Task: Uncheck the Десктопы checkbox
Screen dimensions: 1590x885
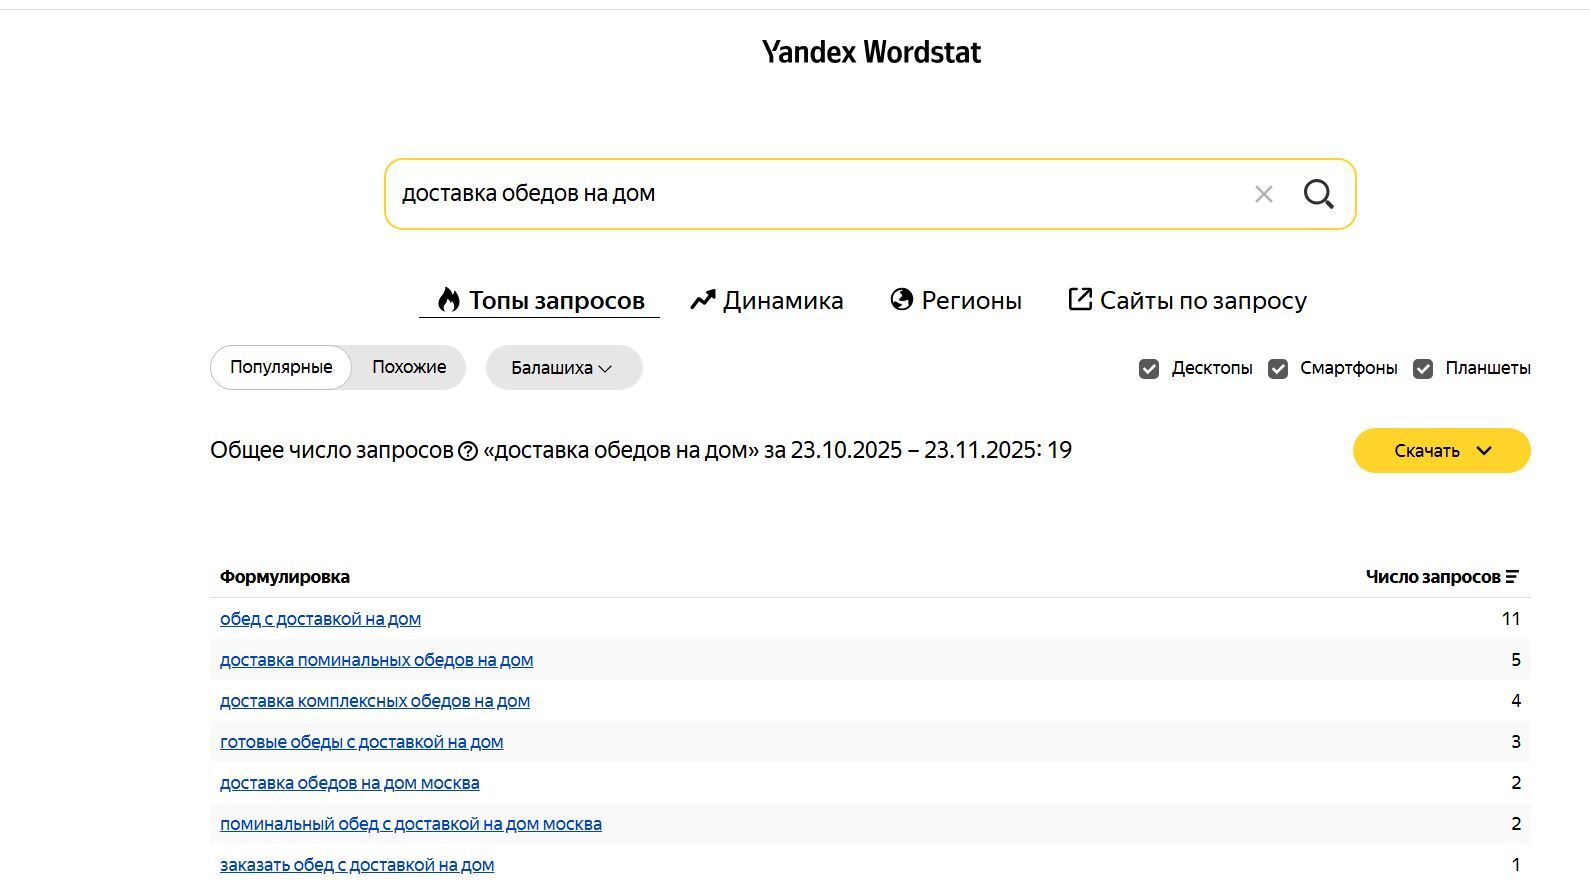Action: click(1149, 369)
